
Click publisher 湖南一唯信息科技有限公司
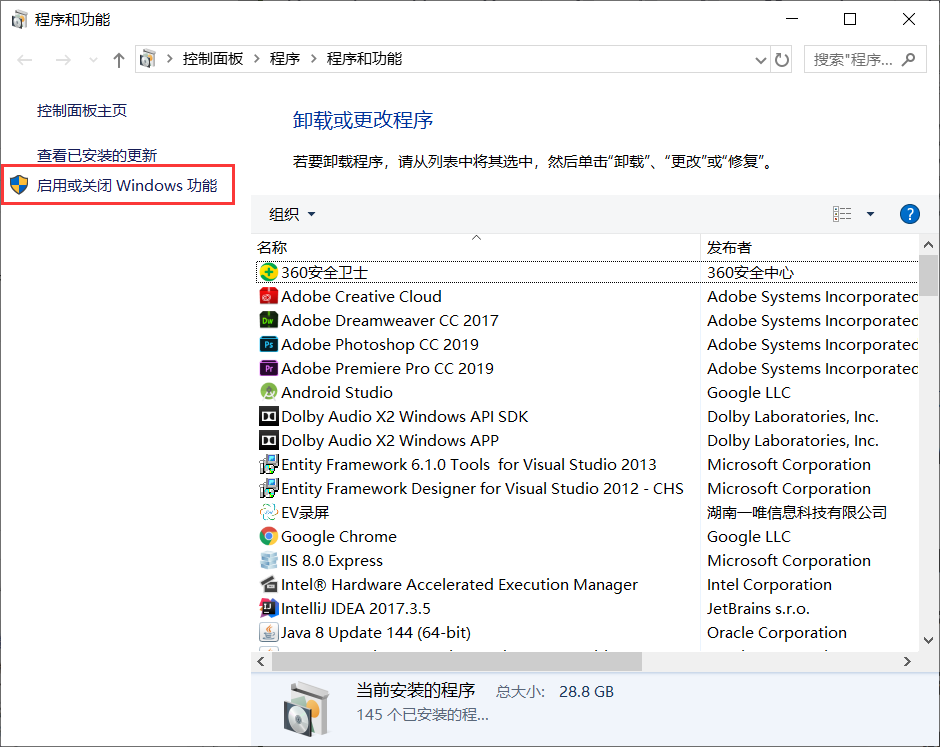point(797,512)
